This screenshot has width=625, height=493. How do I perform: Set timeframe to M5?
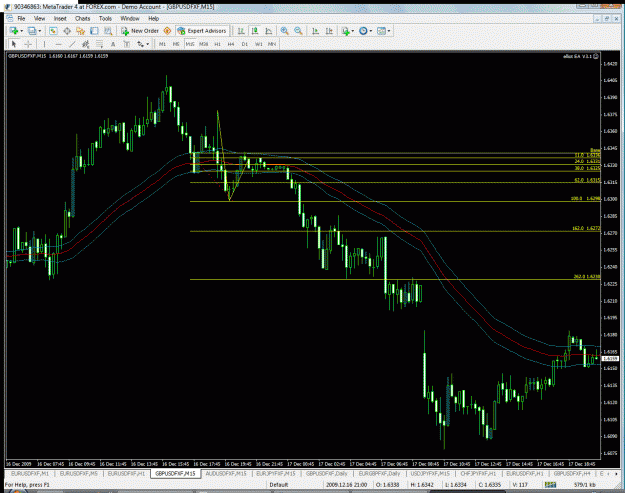[176, 44]
